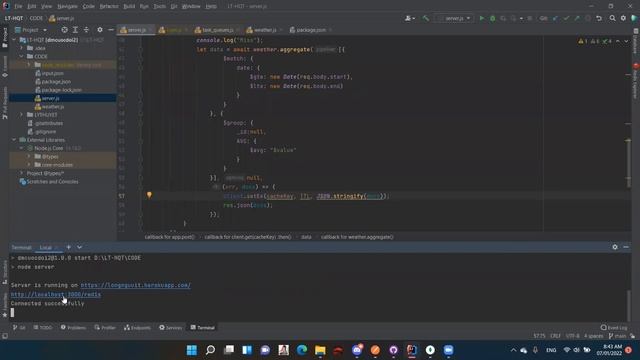
Task: Expand all icon in Project panel header
Action: pos(75,30)
